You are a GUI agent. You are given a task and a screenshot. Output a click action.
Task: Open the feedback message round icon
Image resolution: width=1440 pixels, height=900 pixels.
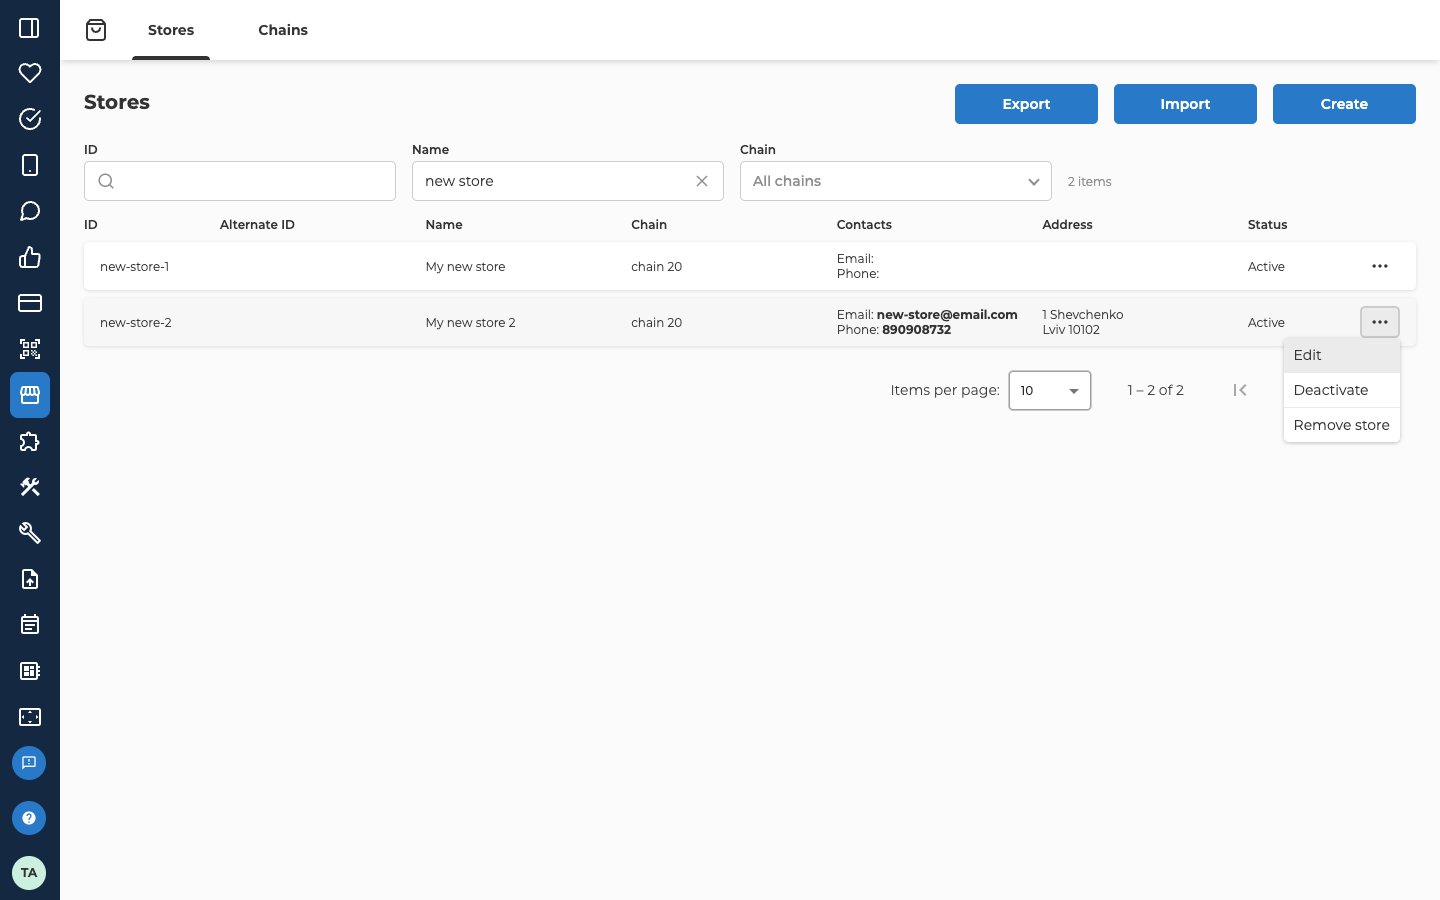click(x=29, y=763)
